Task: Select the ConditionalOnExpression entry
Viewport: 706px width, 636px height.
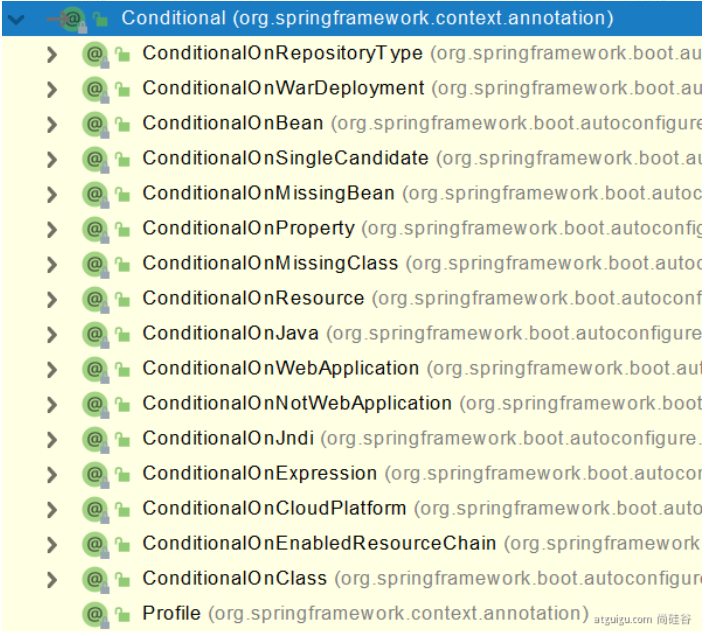Action: pos(260,474)
